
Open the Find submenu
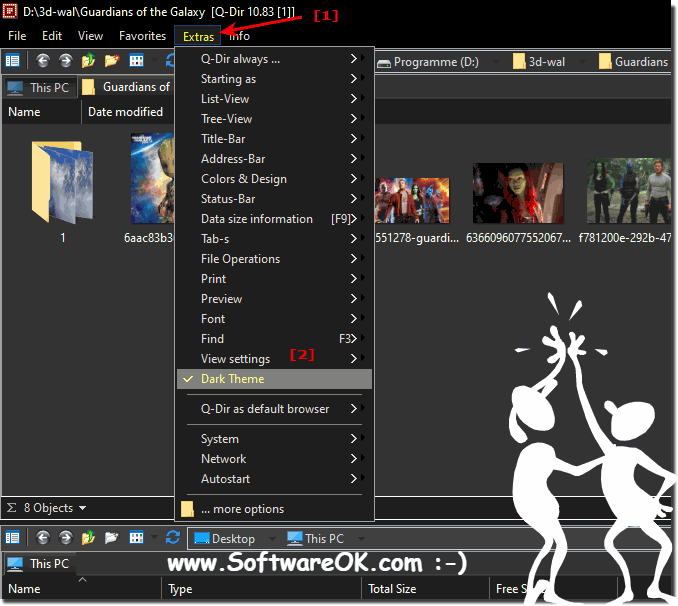click(275, 339)
